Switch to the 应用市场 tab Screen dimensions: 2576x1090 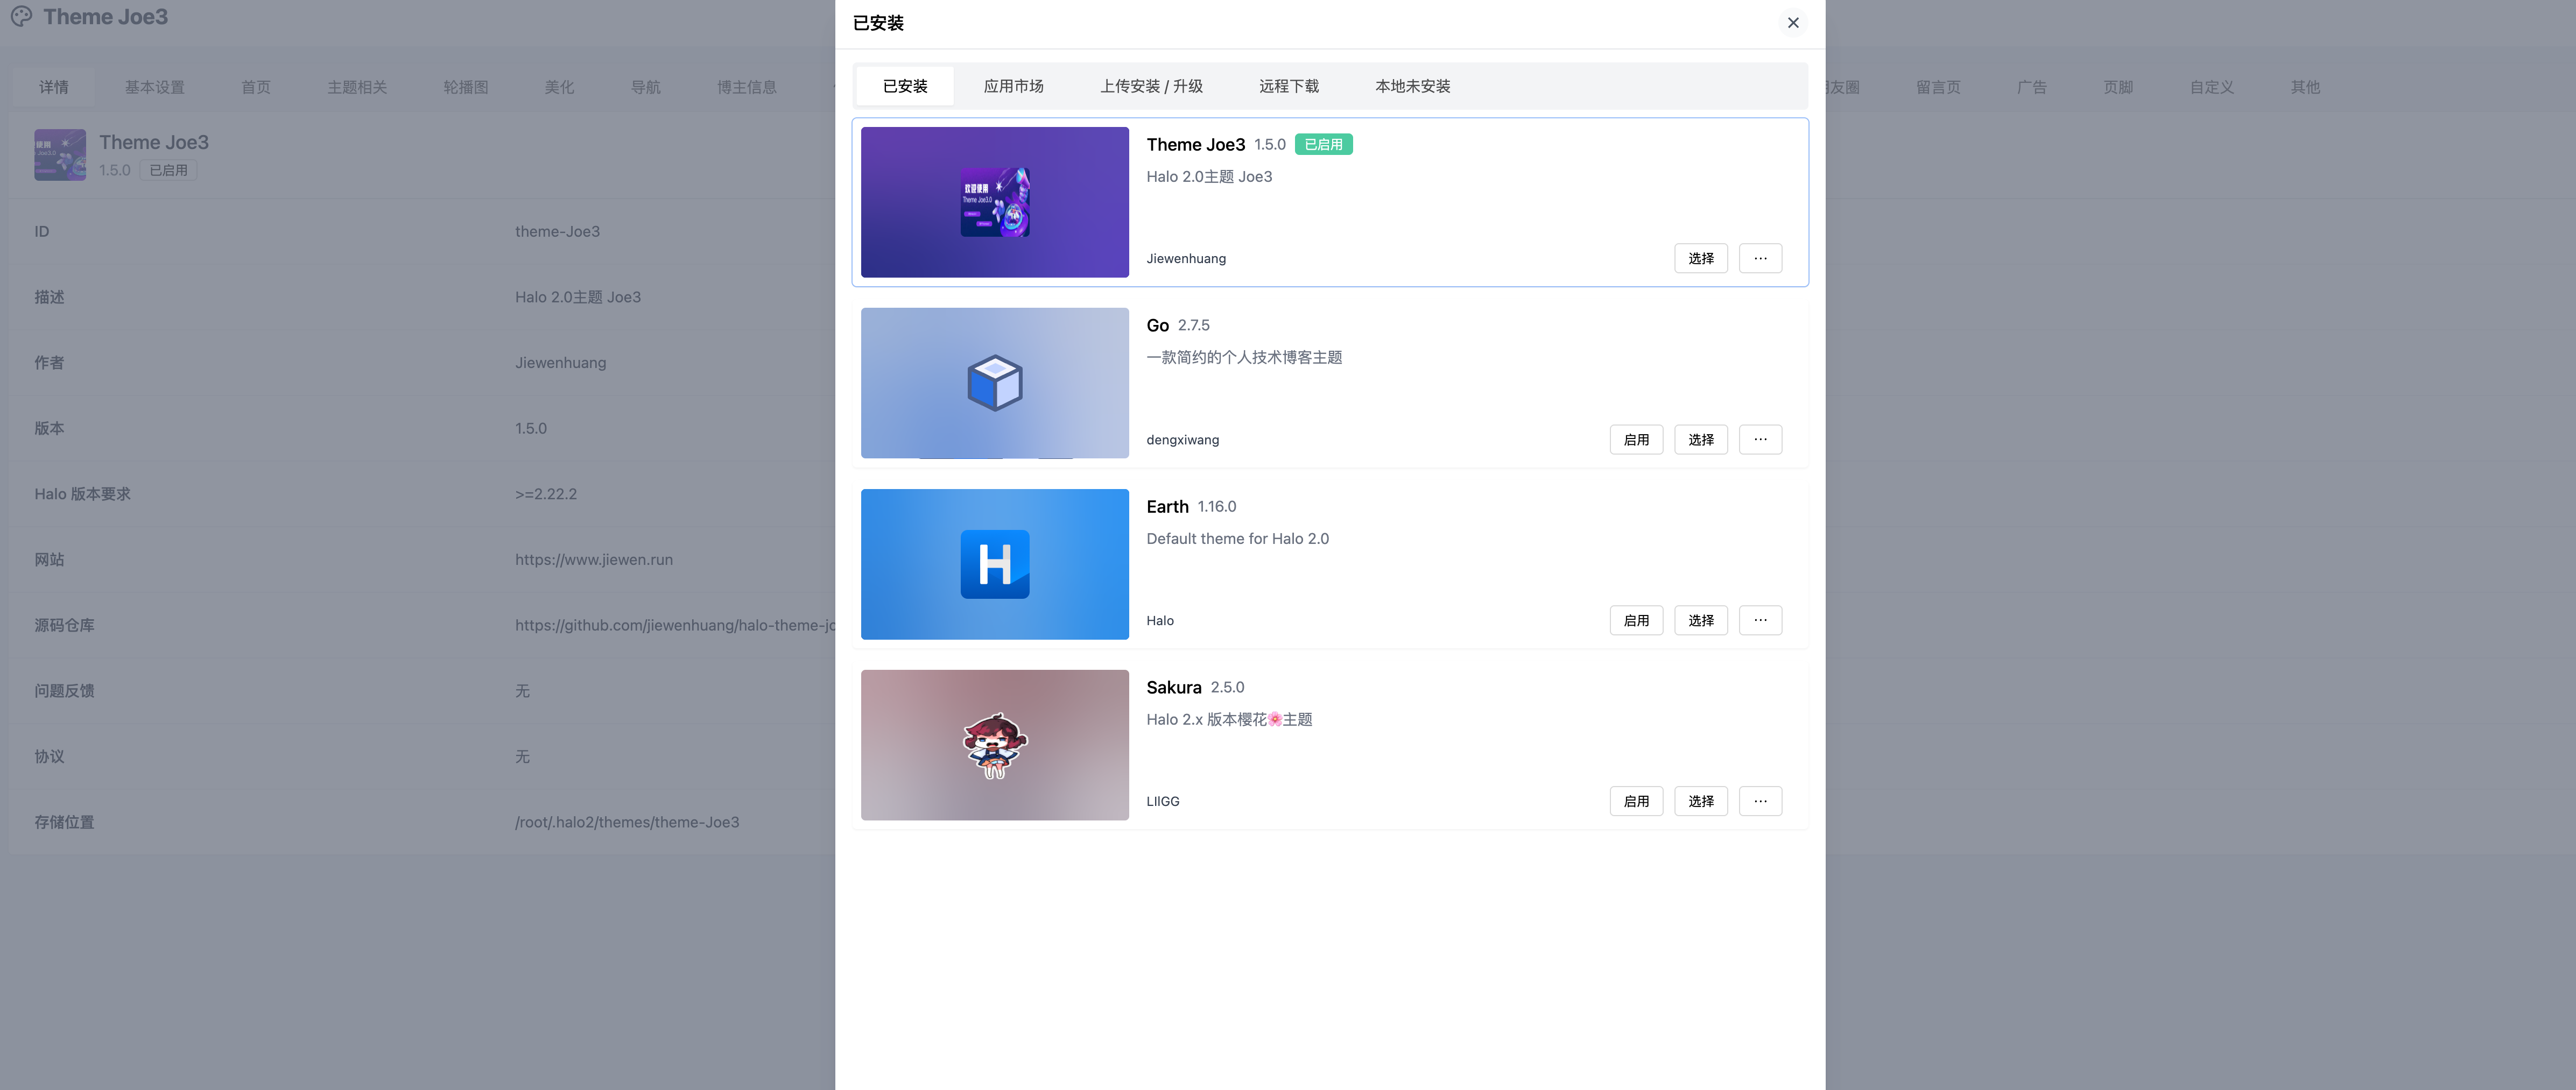[1013, 86]
